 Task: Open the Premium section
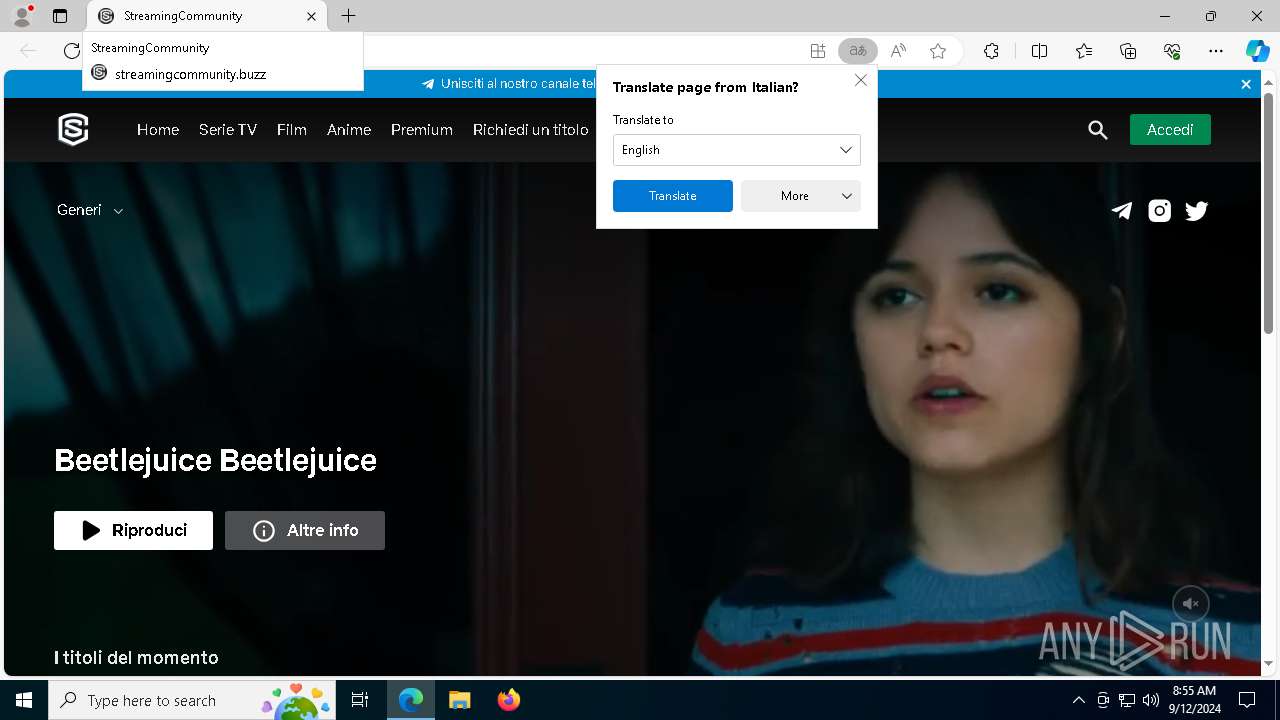click(422, 130)
